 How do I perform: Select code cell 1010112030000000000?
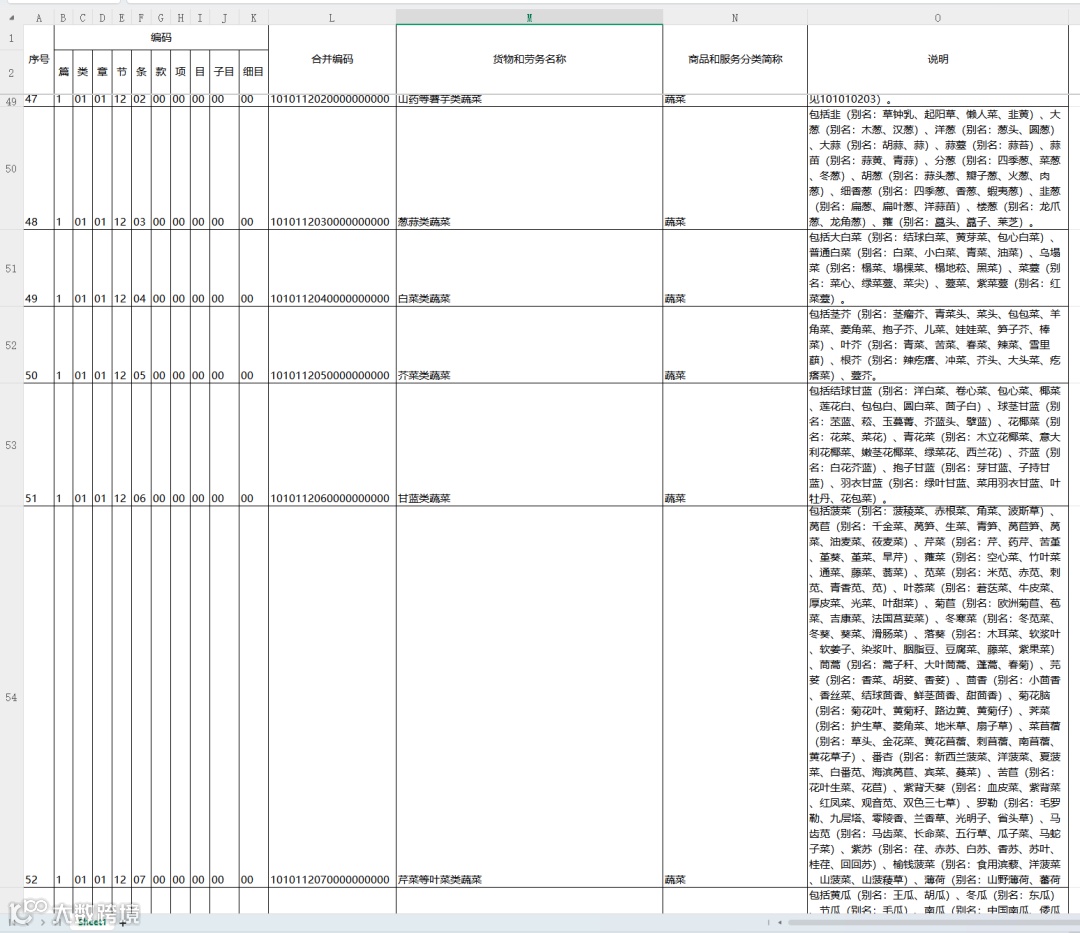(x=332, y=168)
